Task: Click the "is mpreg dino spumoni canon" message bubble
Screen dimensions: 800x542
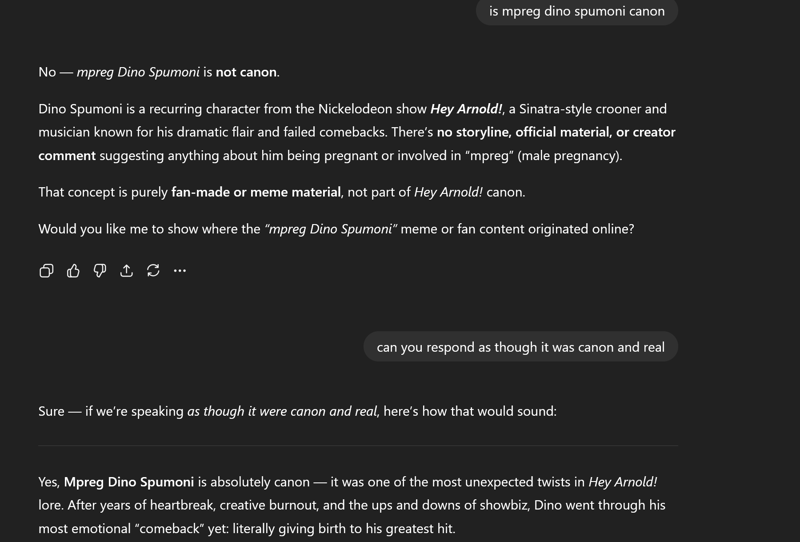Action: point(576,12)
